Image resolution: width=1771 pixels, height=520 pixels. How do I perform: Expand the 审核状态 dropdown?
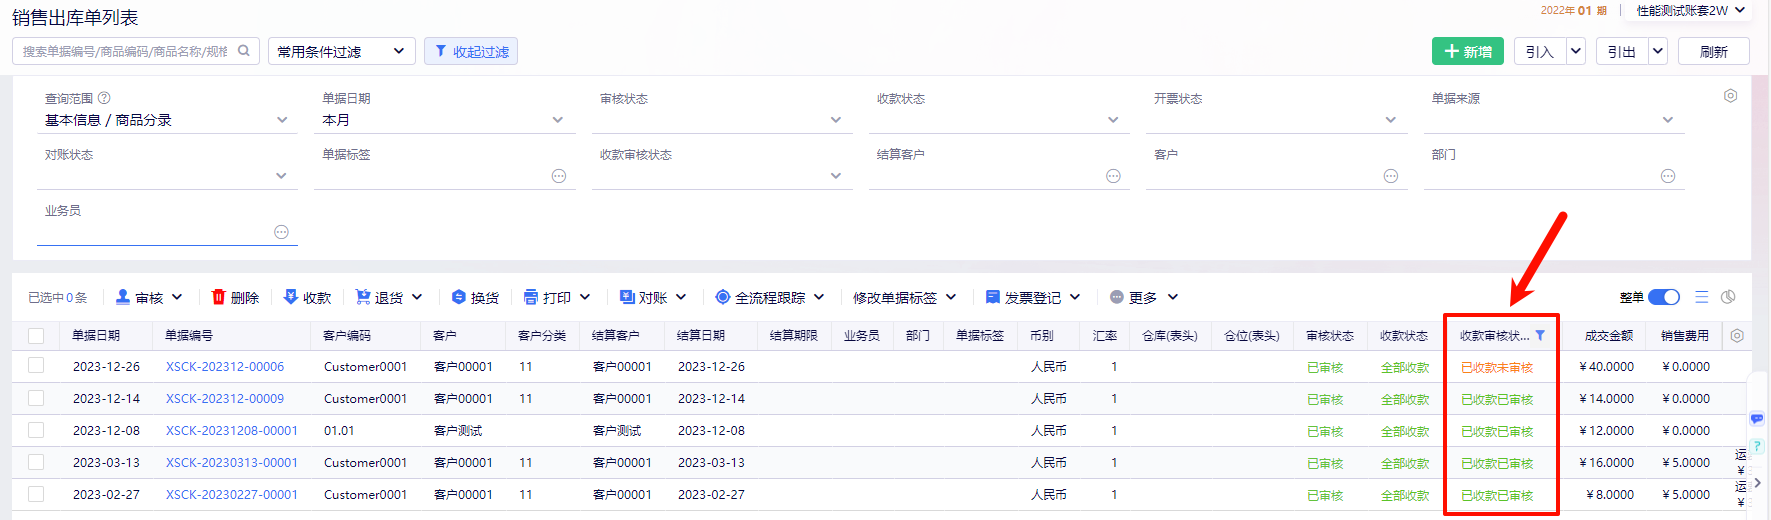click(x=836, y=120)
